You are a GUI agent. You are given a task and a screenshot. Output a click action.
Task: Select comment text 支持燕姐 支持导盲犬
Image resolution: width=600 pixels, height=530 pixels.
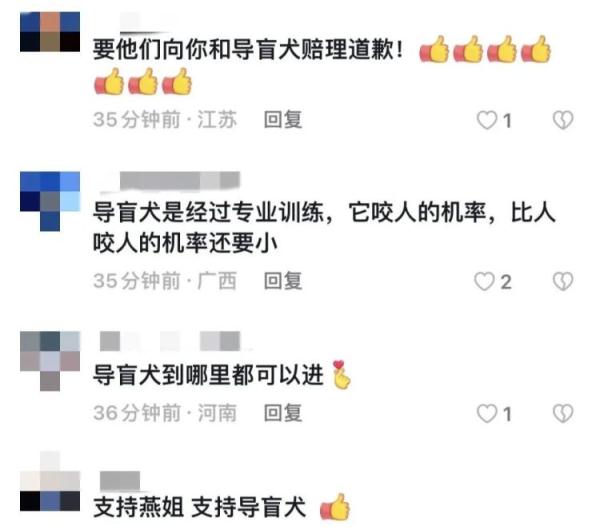click(x=199, y=507)
